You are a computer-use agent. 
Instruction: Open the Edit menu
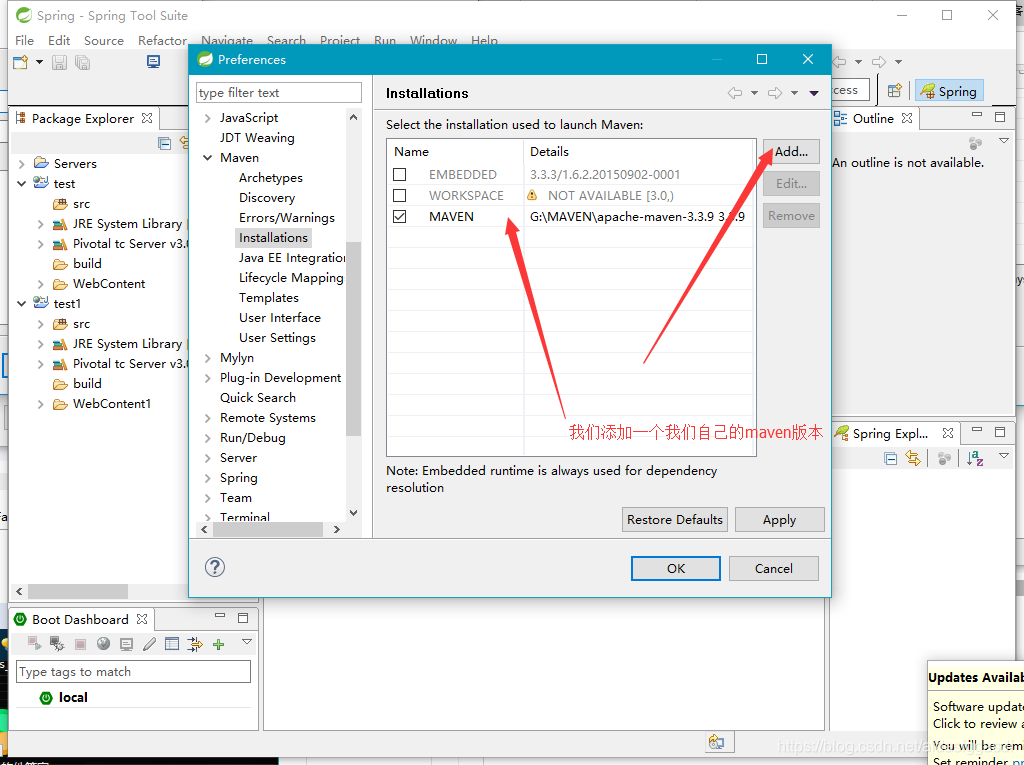click(59, 41)
